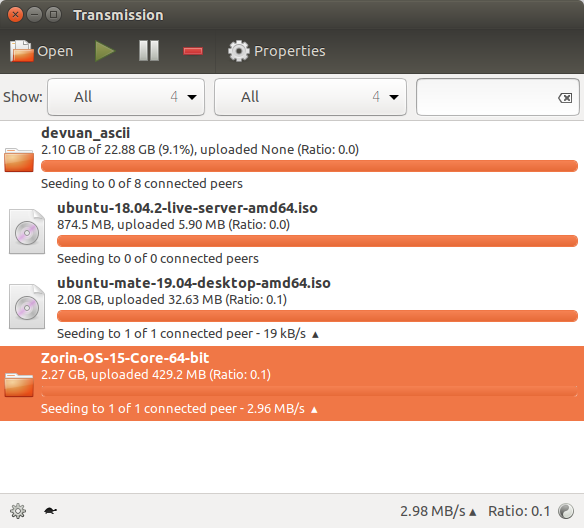This screenshot has width=584, height=528.
Task: Click the devuan_ascii progress bar
Action: point(309,166)
